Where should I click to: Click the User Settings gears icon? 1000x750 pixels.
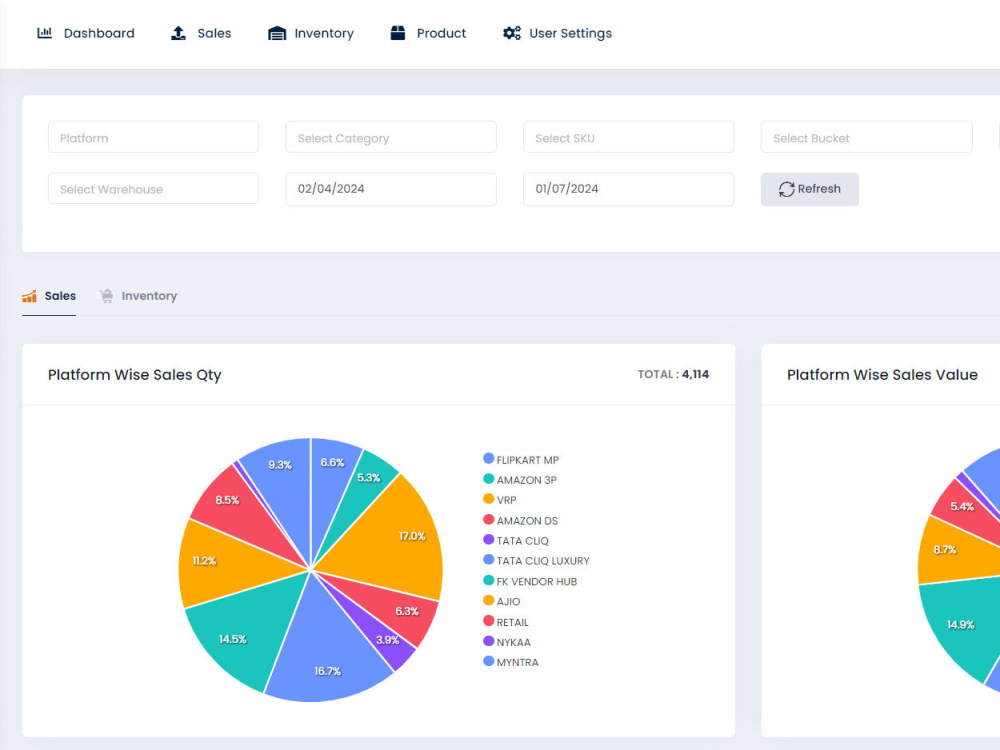pos(511,33)
